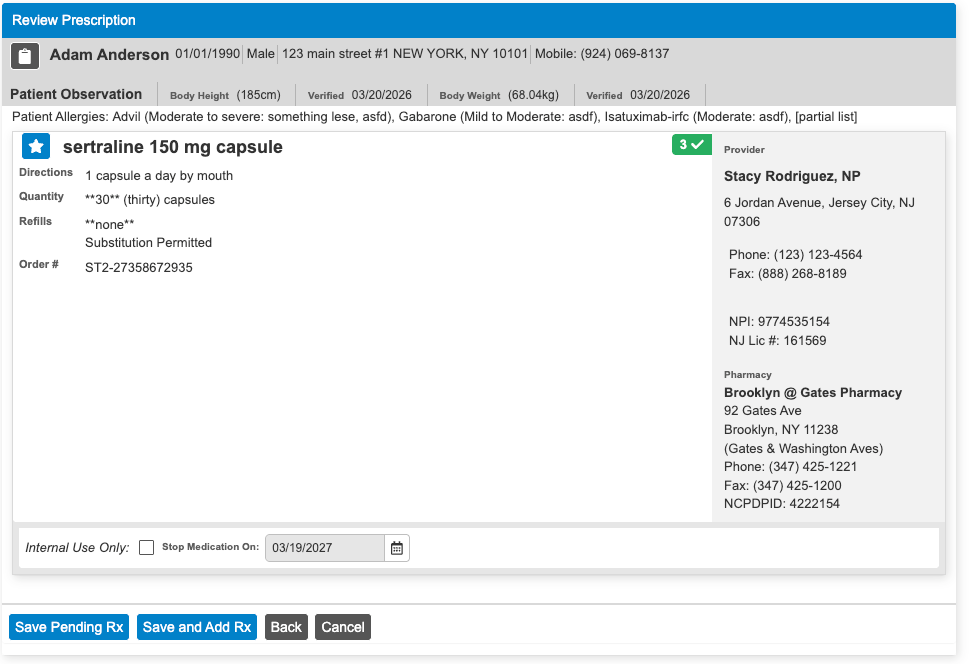Click Brooklyn @ Gates Pharmacy name
Image resolution: width=979 pixels, height=664 pixels.
pyautogui.click(x=812, y=392)
